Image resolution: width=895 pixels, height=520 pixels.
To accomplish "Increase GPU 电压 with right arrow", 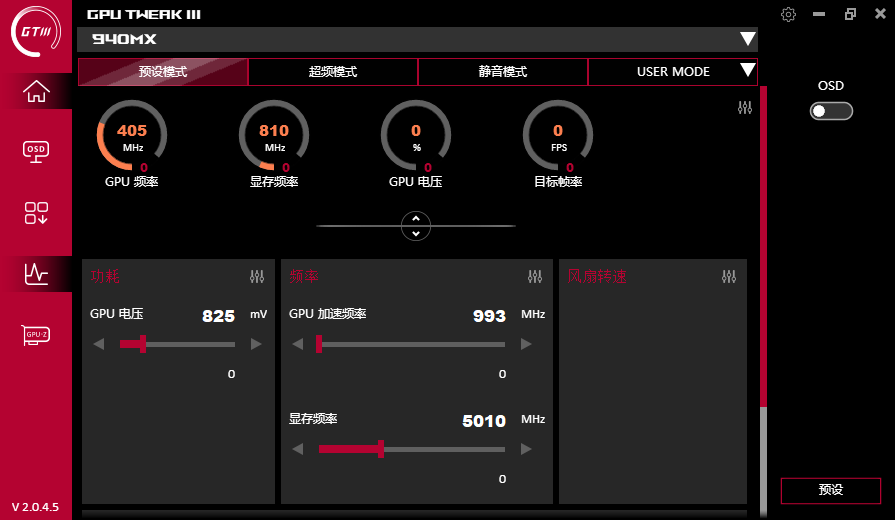I will point(256,344).
